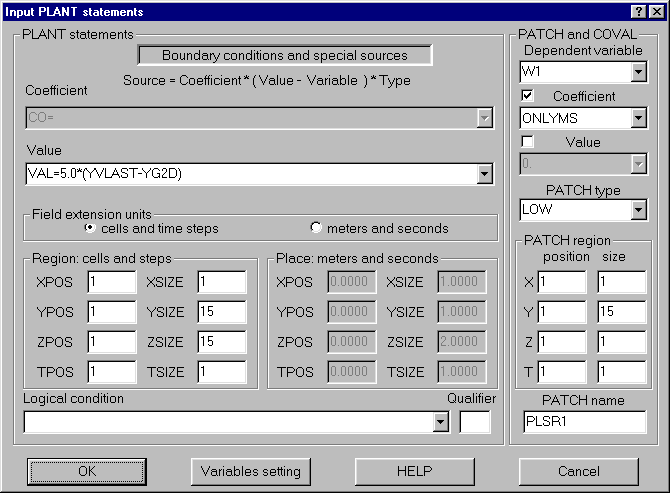Open the Logical condition dropdown arrow

point(441,423)
